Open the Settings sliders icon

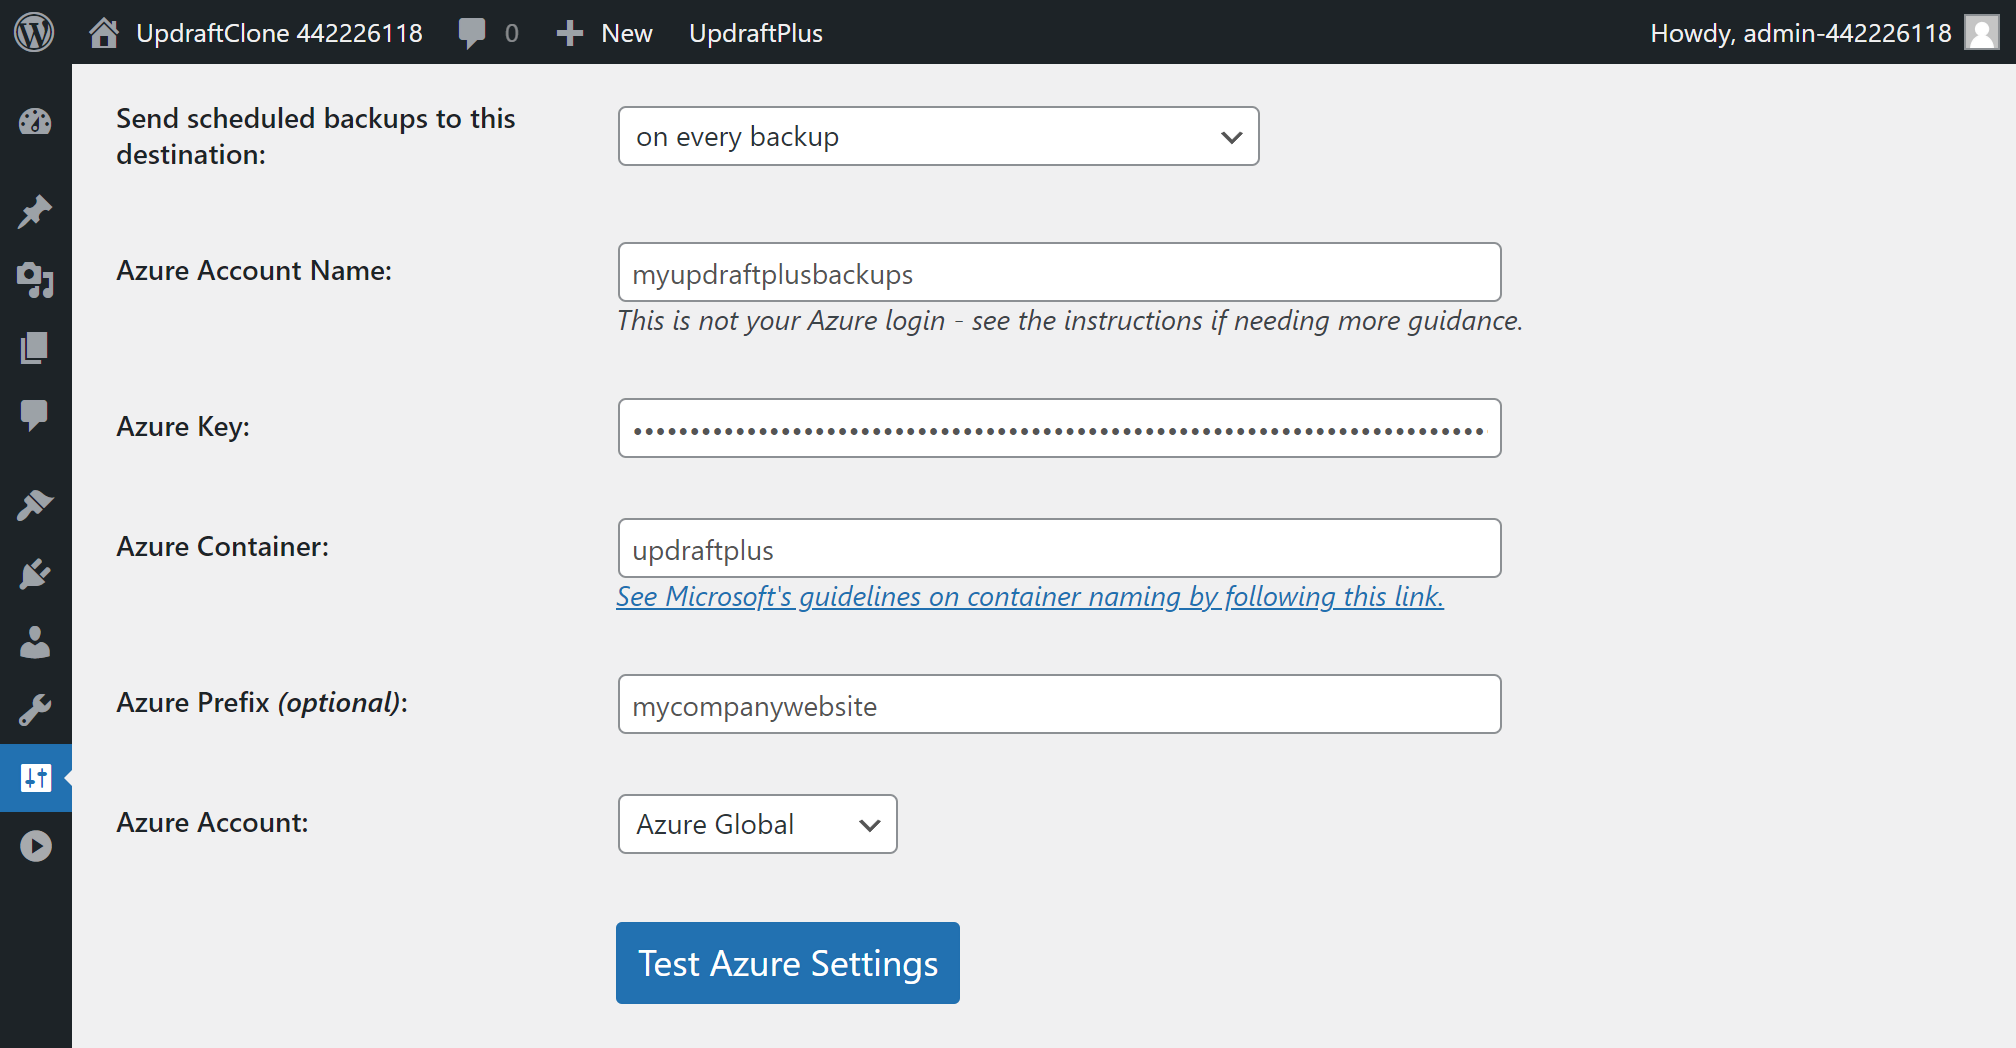[x=35, y=778]
